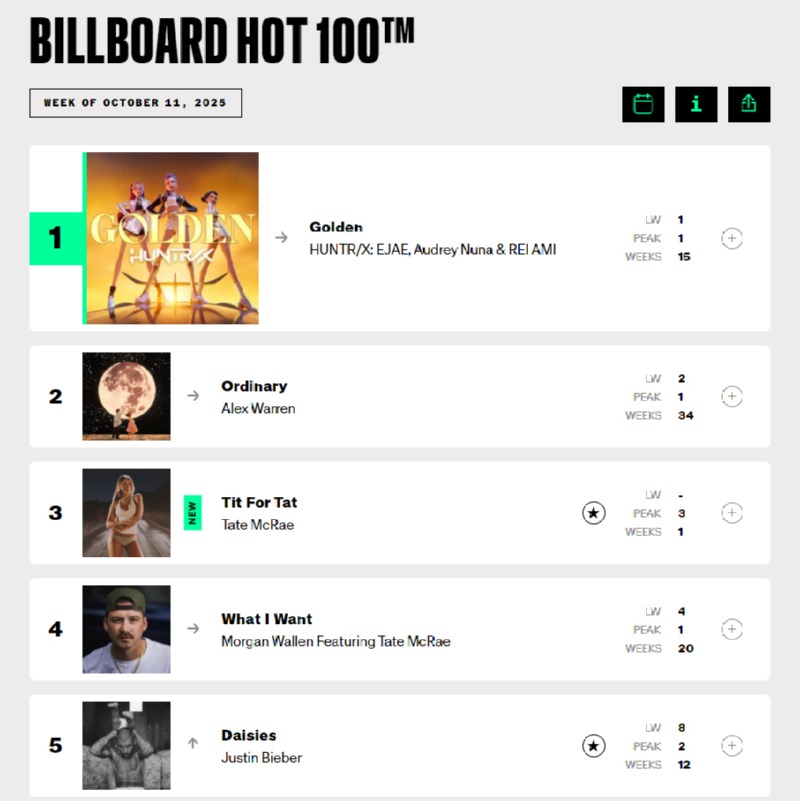
Task: Open the calendar date picker icon
Action: pos(643,104)
